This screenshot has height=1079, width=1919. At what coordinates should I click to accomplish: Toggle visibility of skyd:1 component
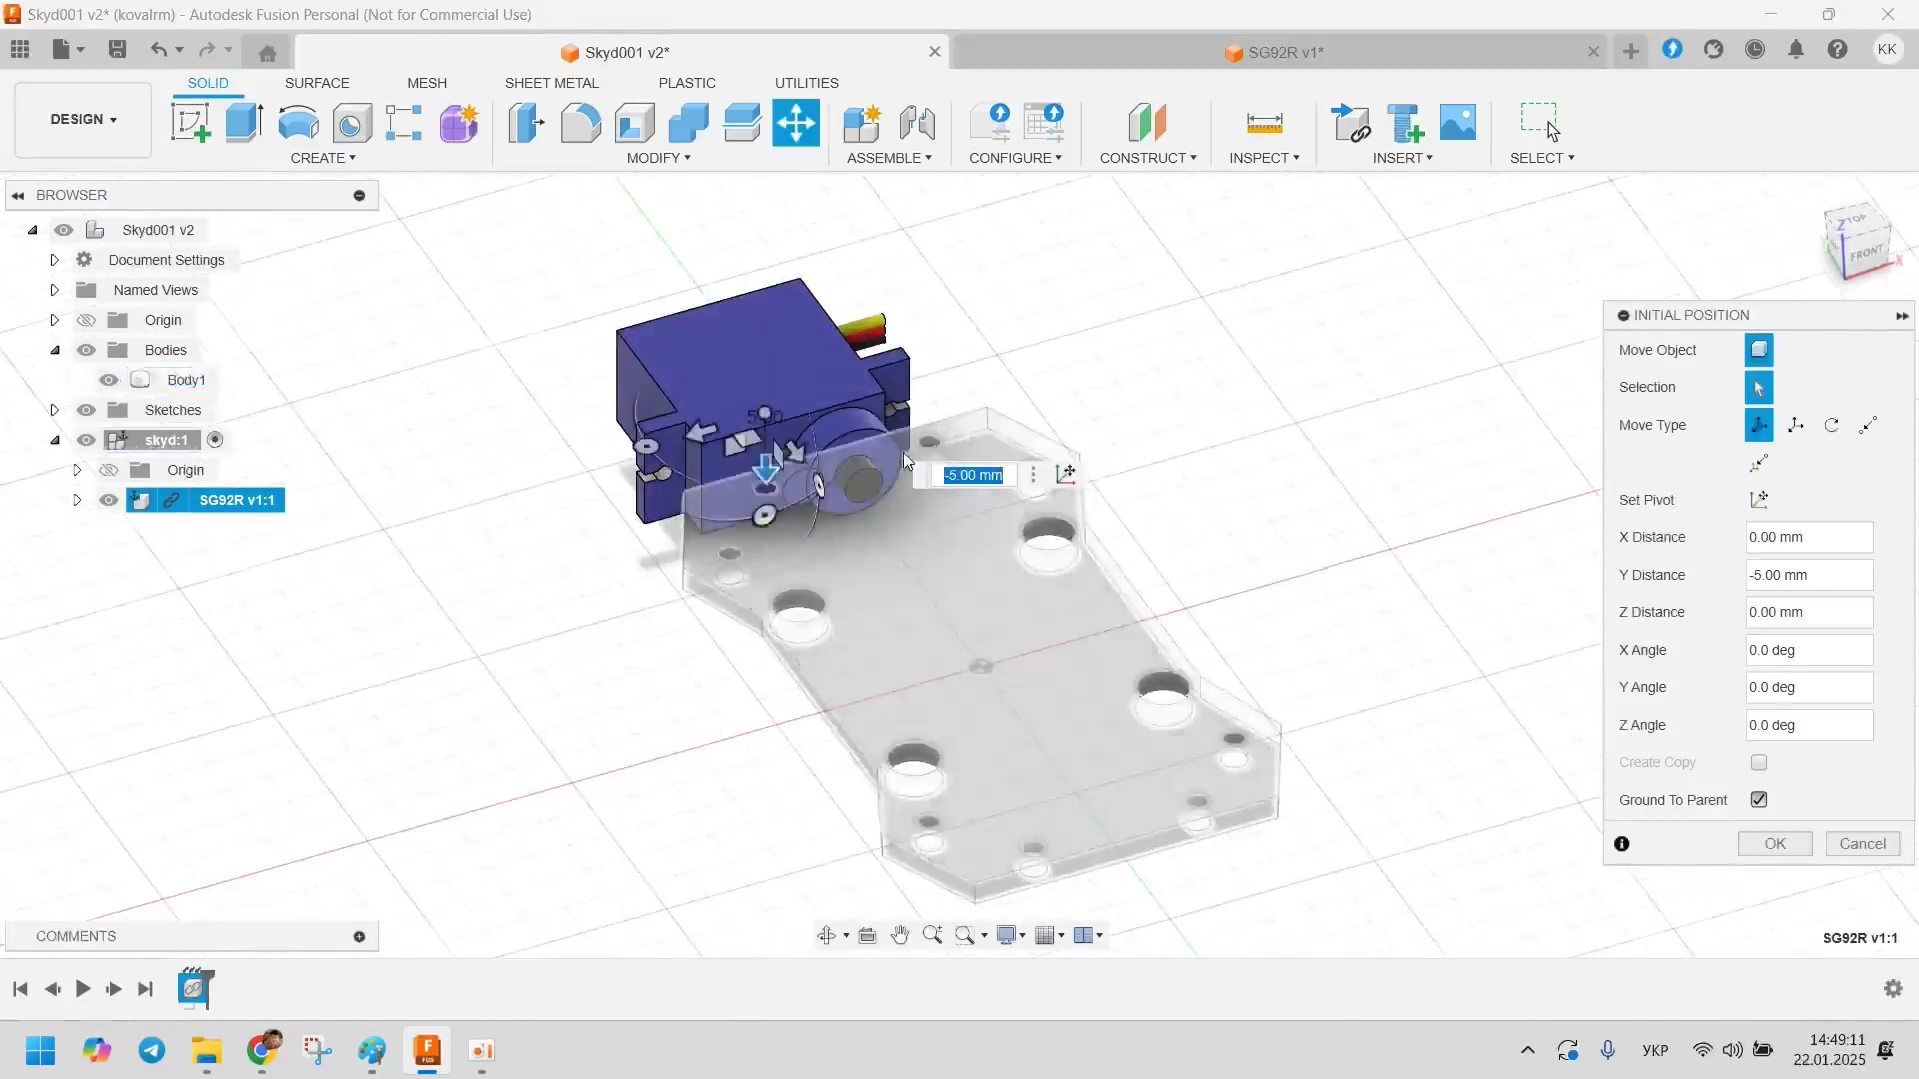87,440
